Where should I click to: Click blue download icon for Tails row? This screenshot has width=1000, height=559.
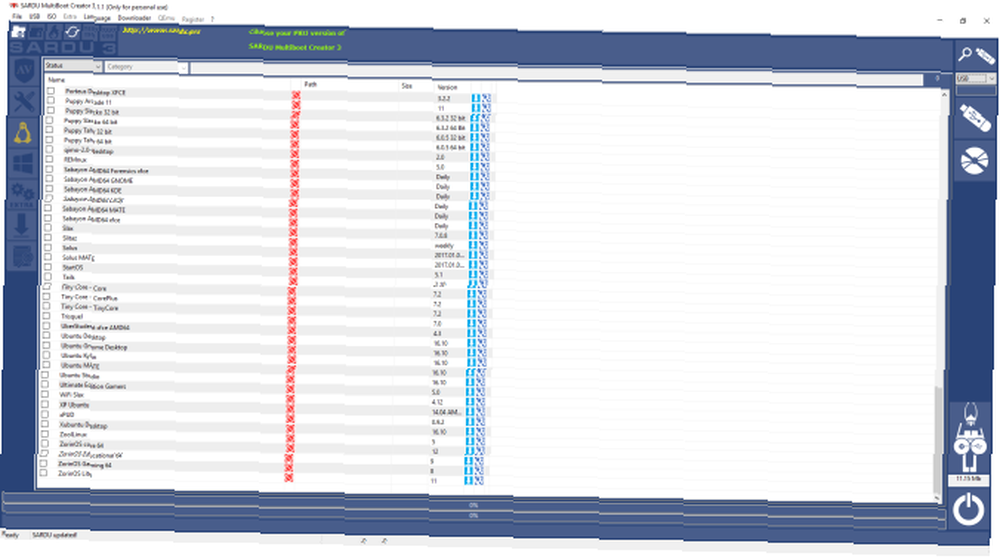click(x=473, y=284)
